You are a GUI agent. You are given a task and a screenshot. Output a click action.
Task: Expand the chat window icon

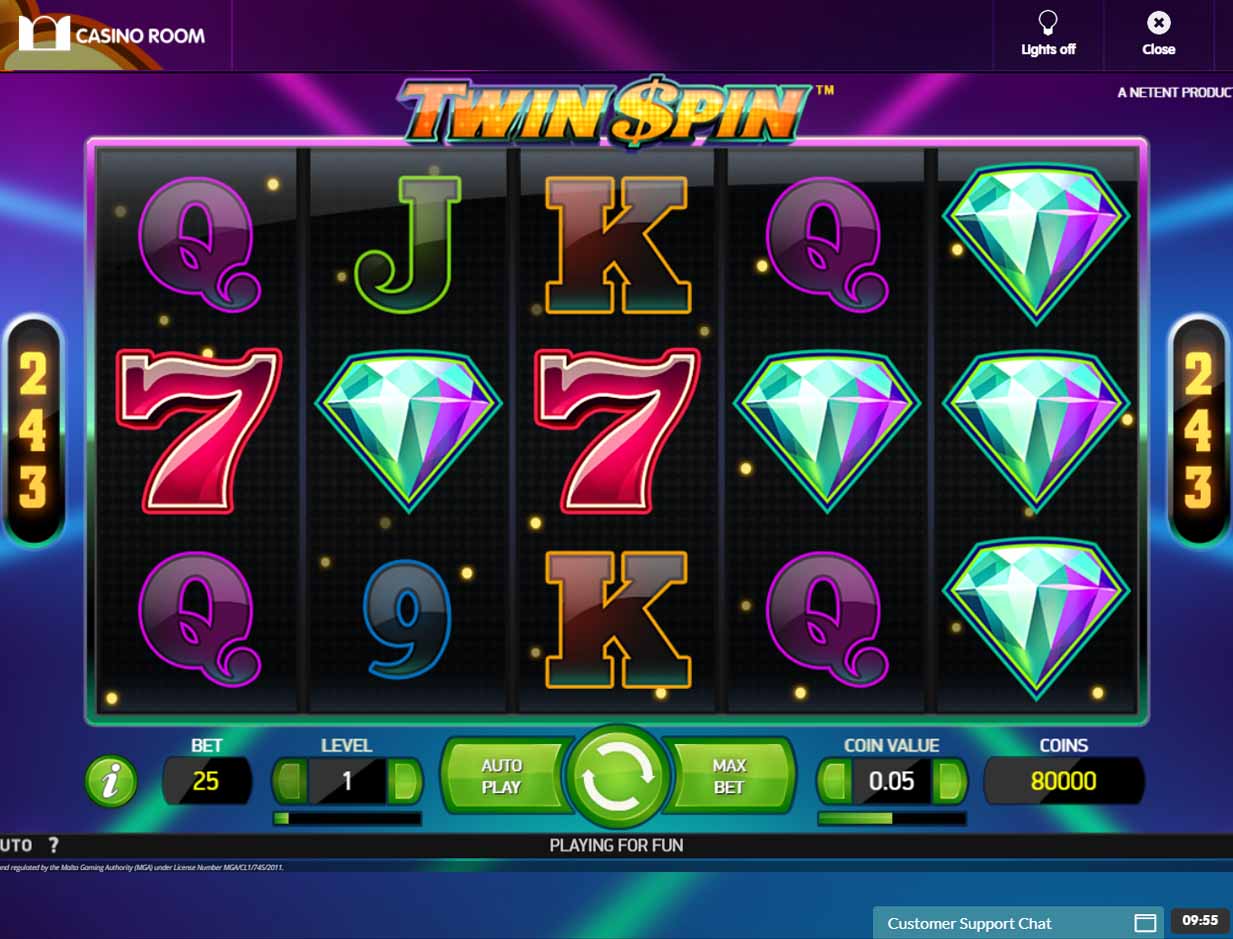tap(1145, 923)
